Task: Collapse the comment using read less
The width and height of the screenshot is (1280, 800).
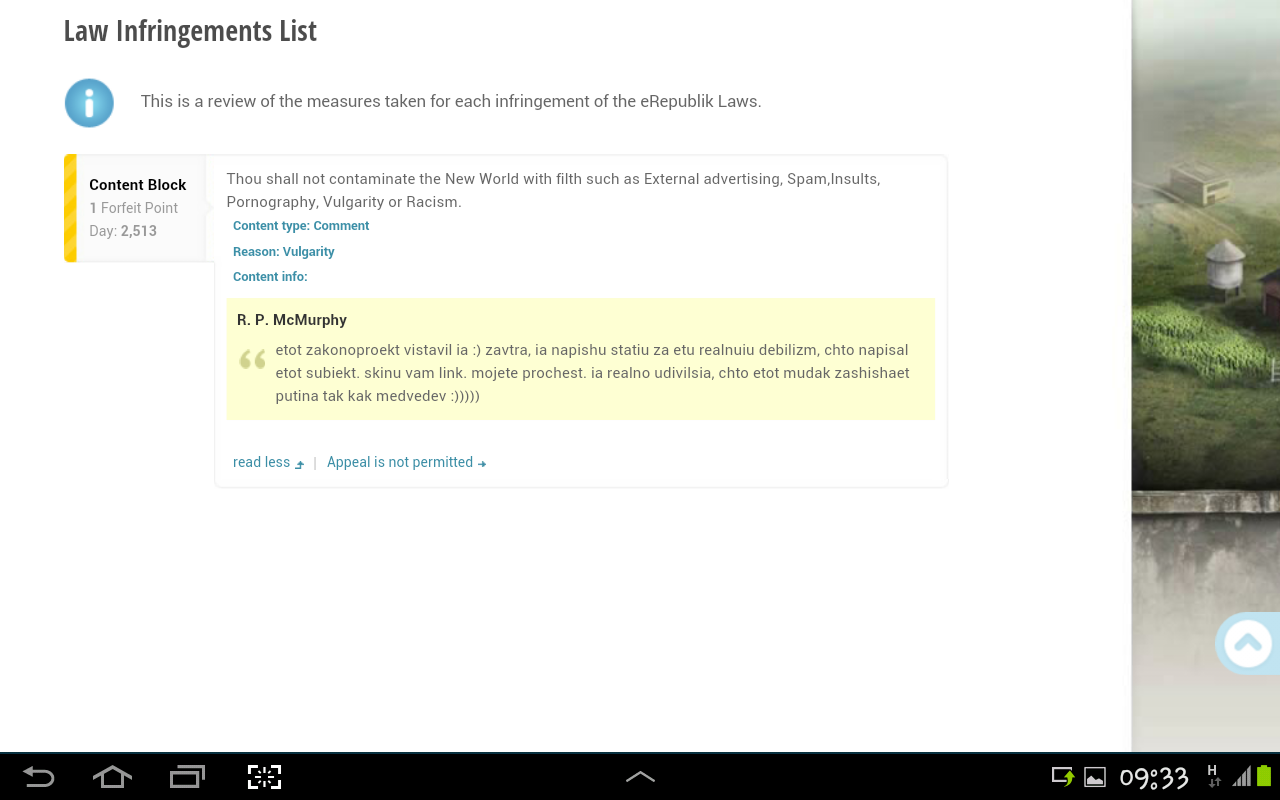Action: [x=262, y=462]
